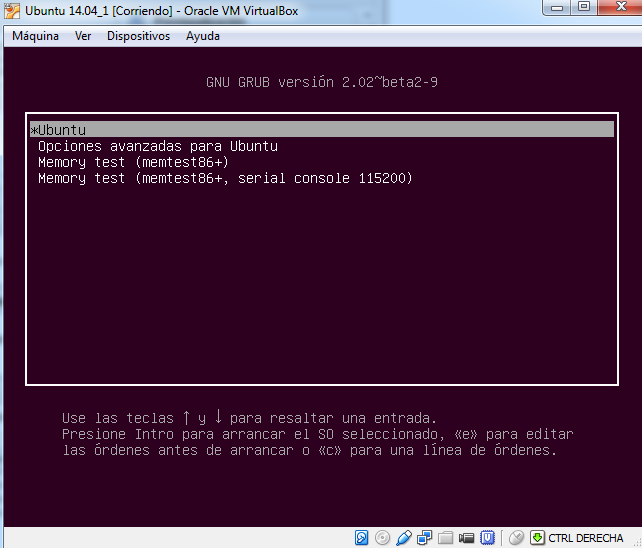
Task: Click the green keyboard capture arrow icon
Action: click(537, 537)
